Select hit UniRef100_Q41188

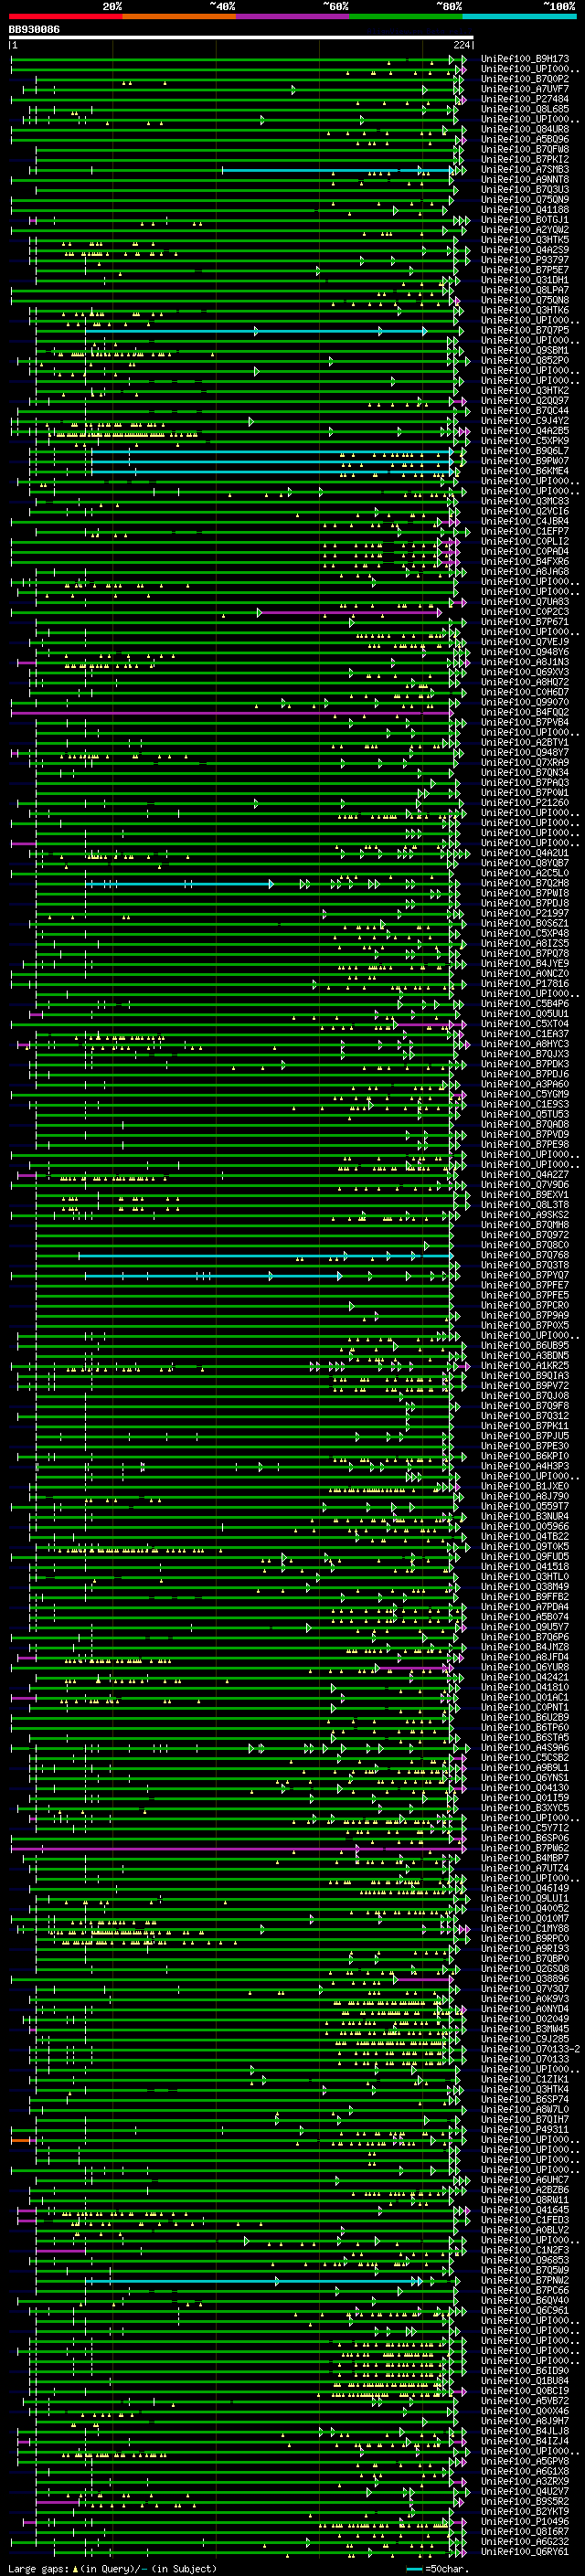click(x=524, y=210)
